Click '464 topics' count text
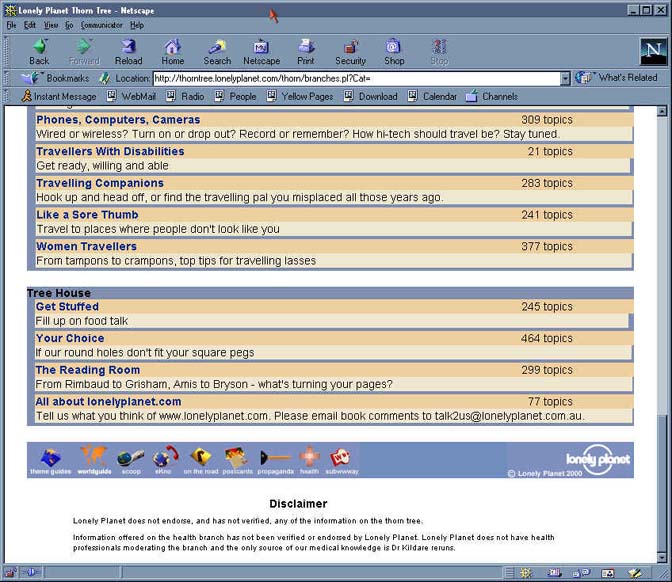The width and height of the screenshot is (672, 582). [547, 338]
